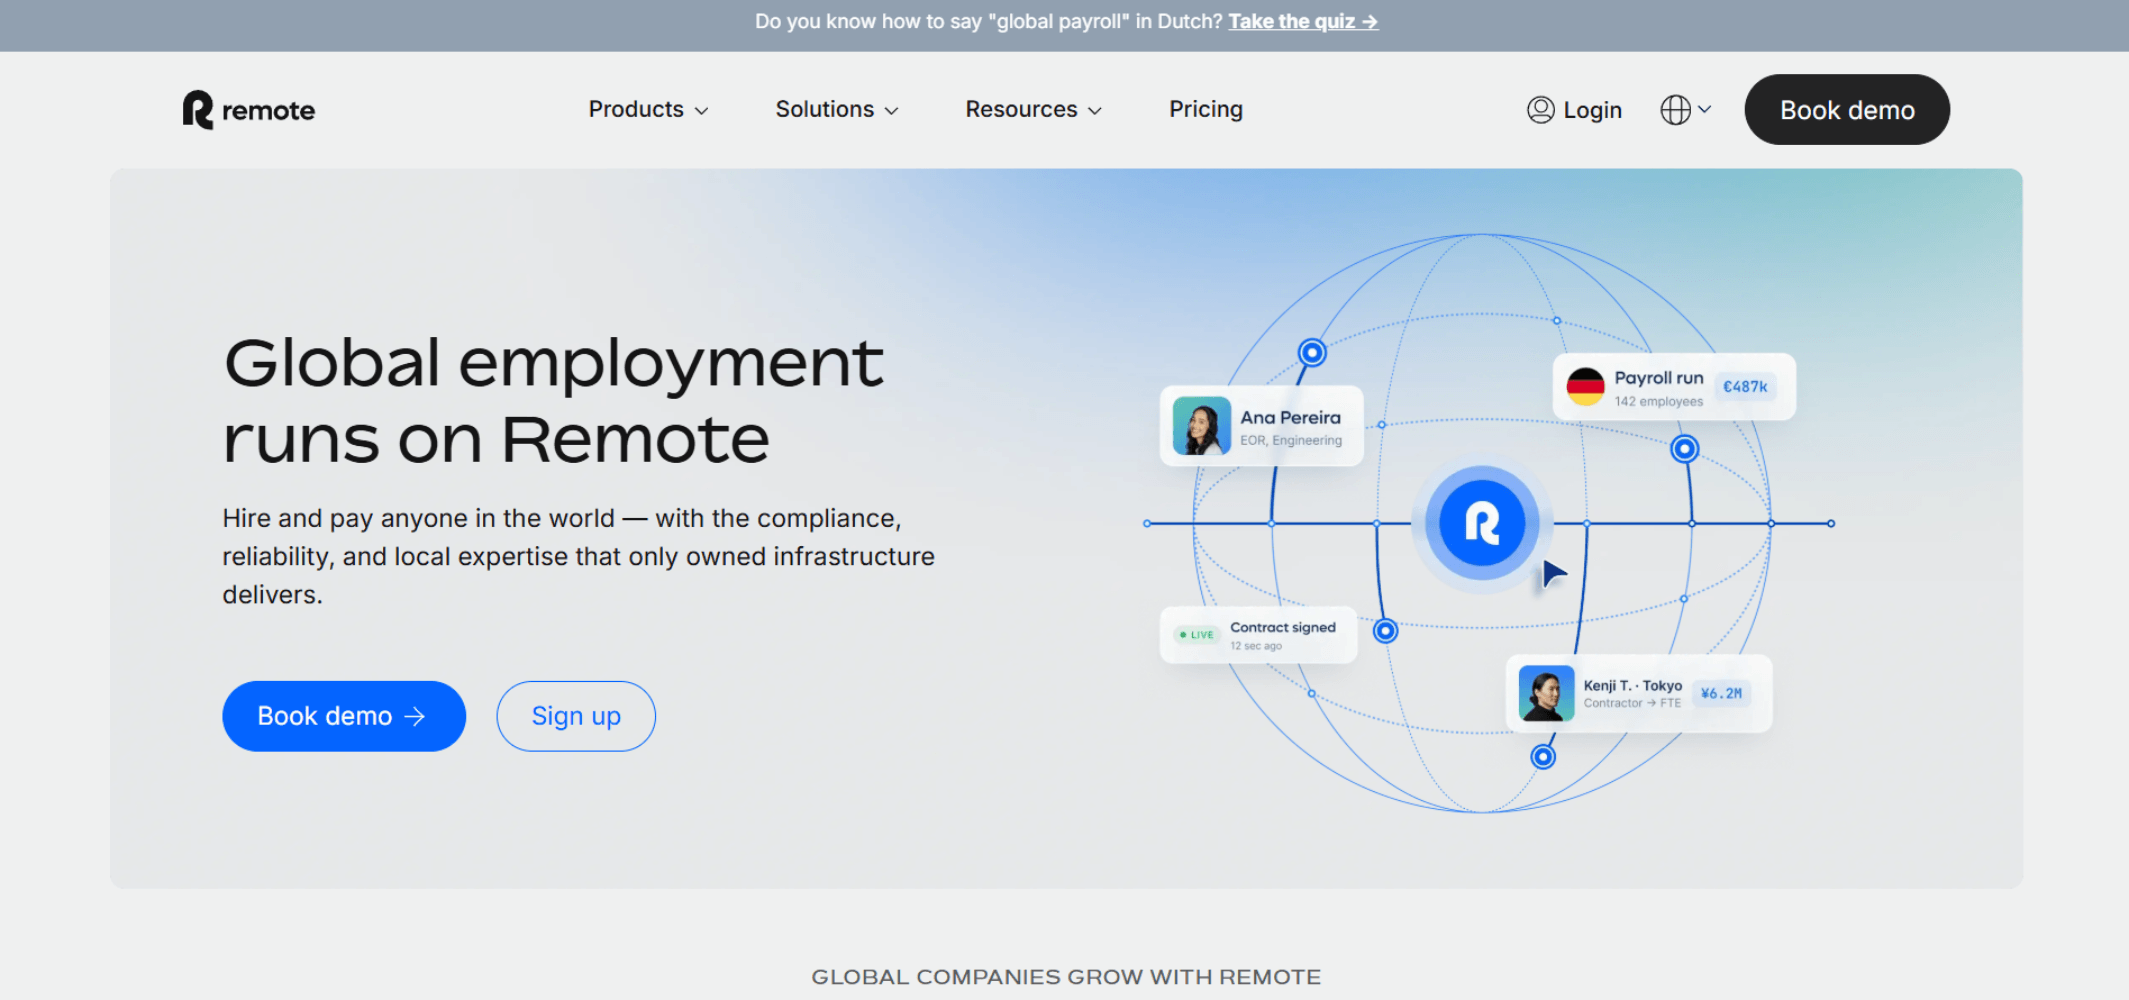
Task: Click the Login link
Action: 1574,110
